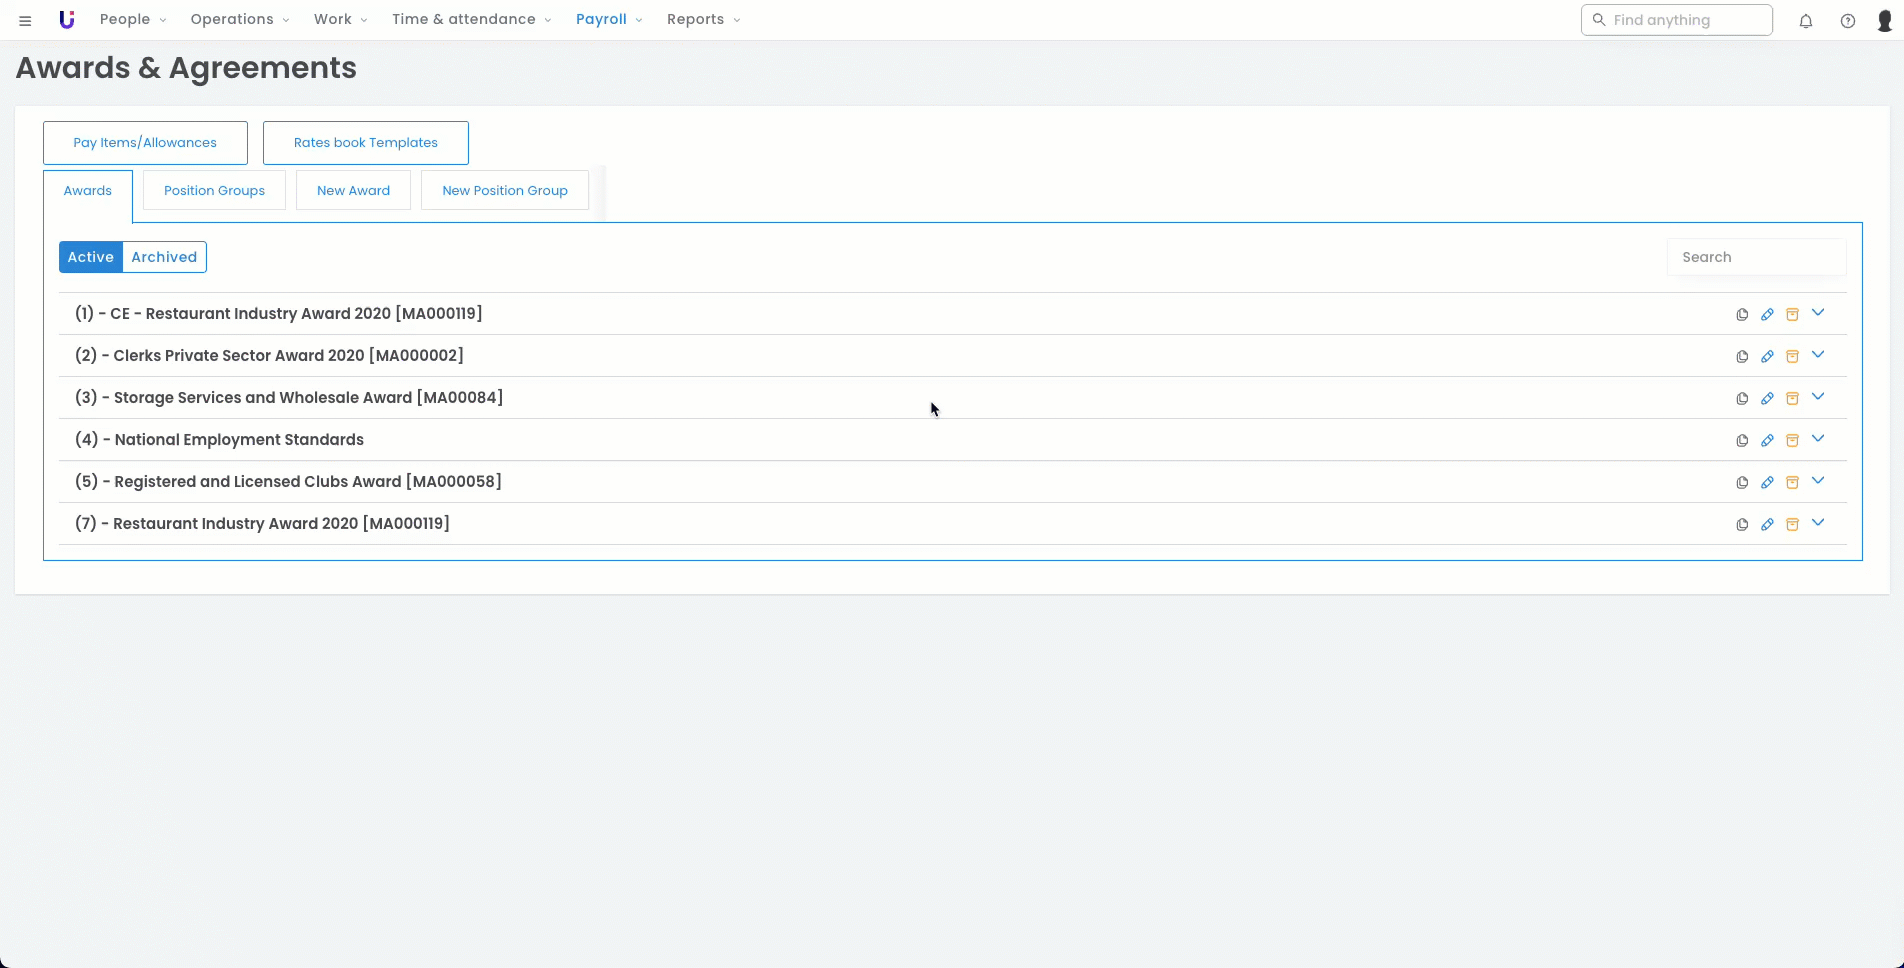Duplicate the Registered and Licensed Clubs Award
The height and width of the screenshot is (968, 1904).
pyautogui.click(x=1742, y=483)
